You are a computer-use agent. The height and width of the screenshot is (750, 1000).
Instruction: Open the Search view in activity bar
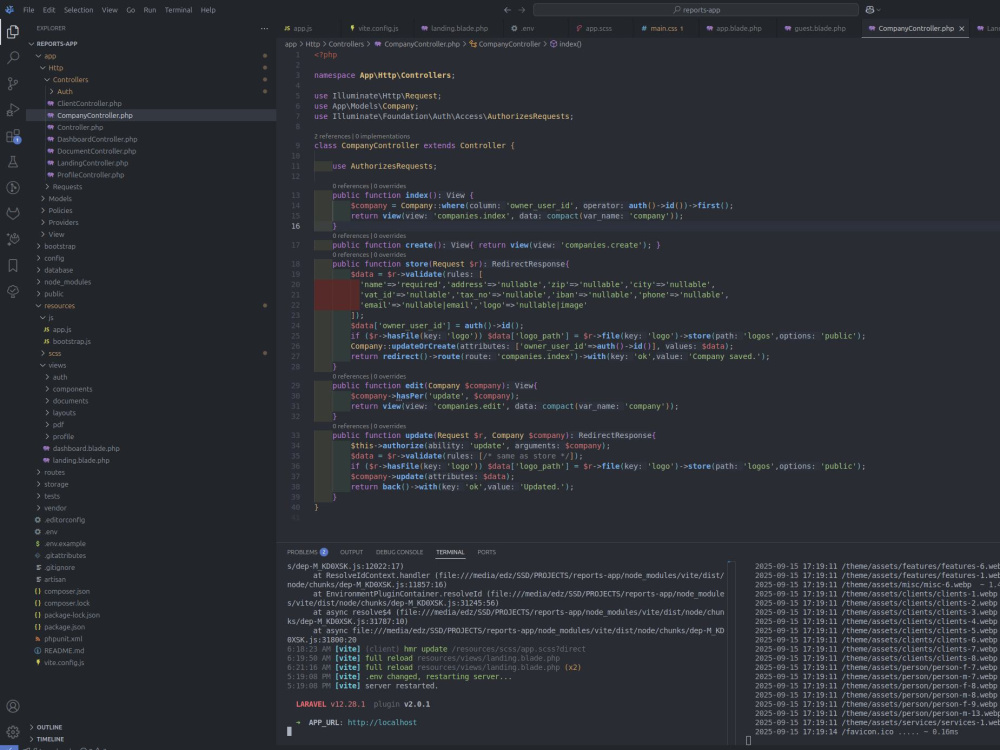click(13, 58)
